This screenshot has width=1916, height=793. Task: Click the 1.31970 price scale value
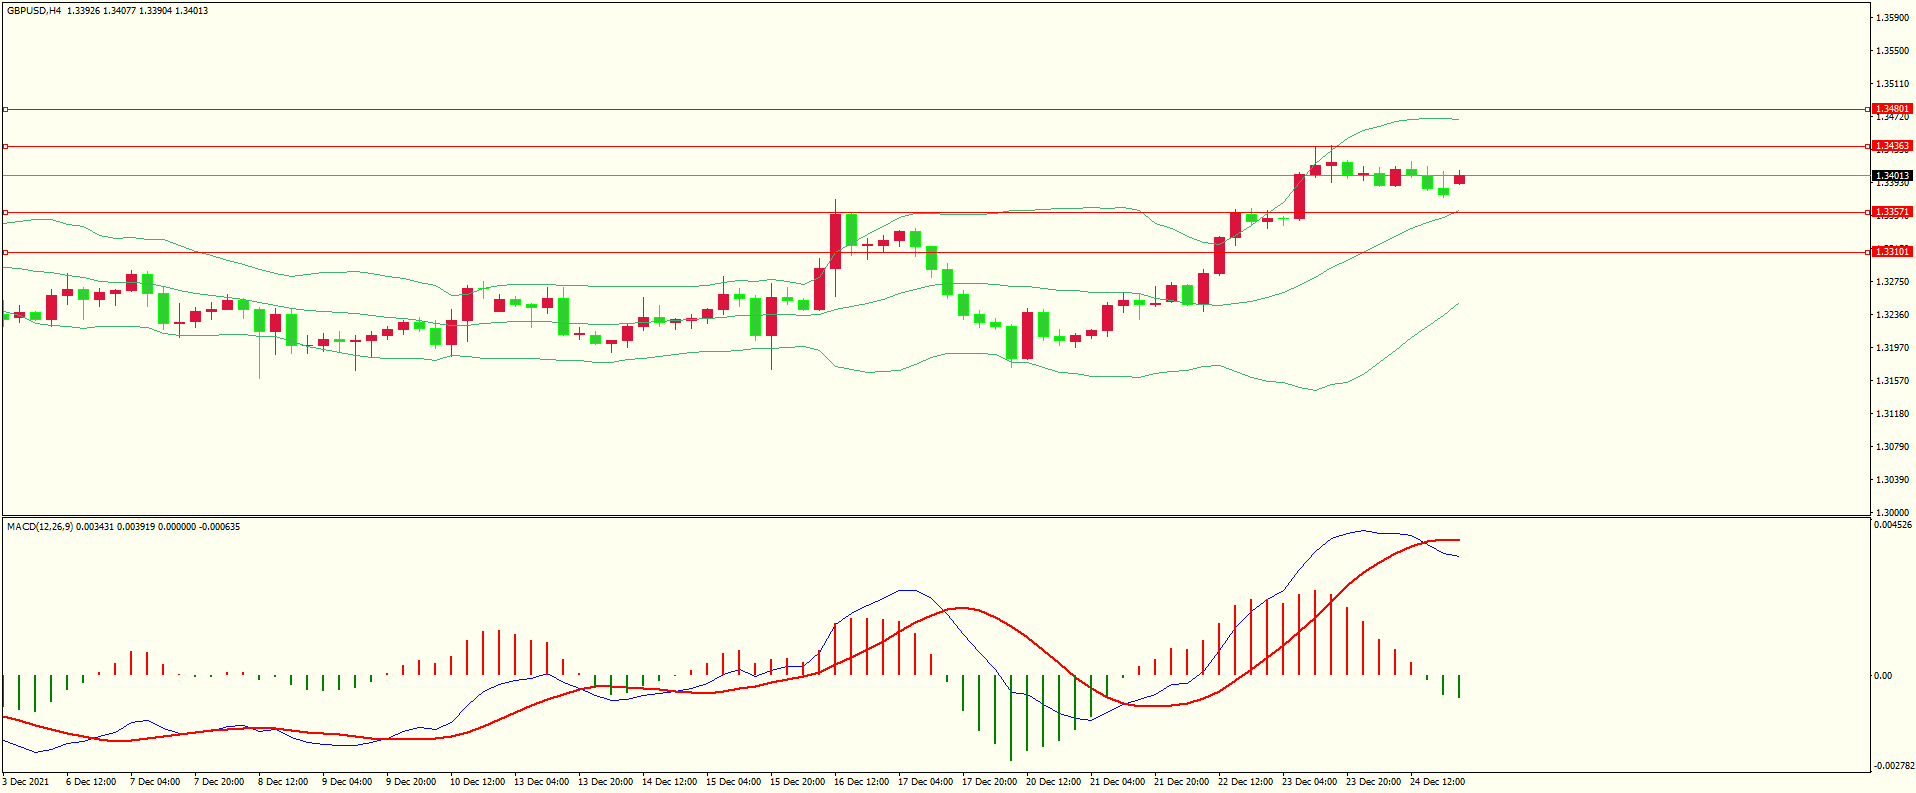[x=1893, y=348]
